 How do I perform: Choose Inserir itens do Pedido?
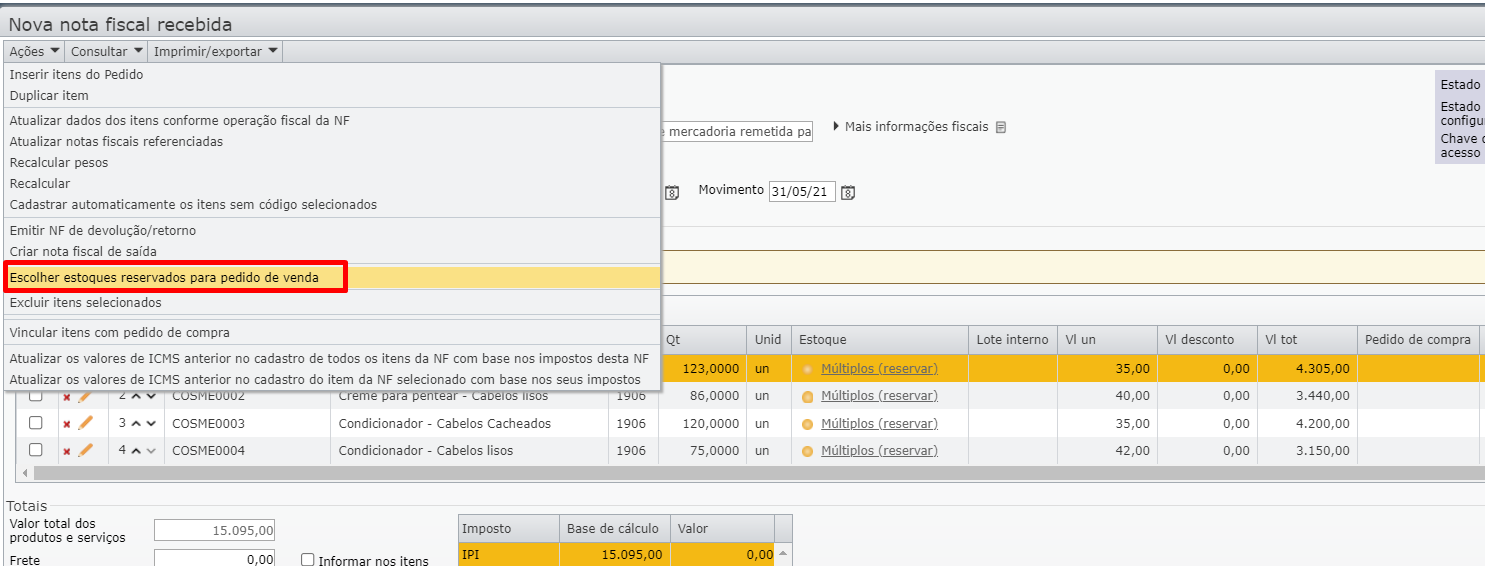pyautogui.click(x=331, y=75)
